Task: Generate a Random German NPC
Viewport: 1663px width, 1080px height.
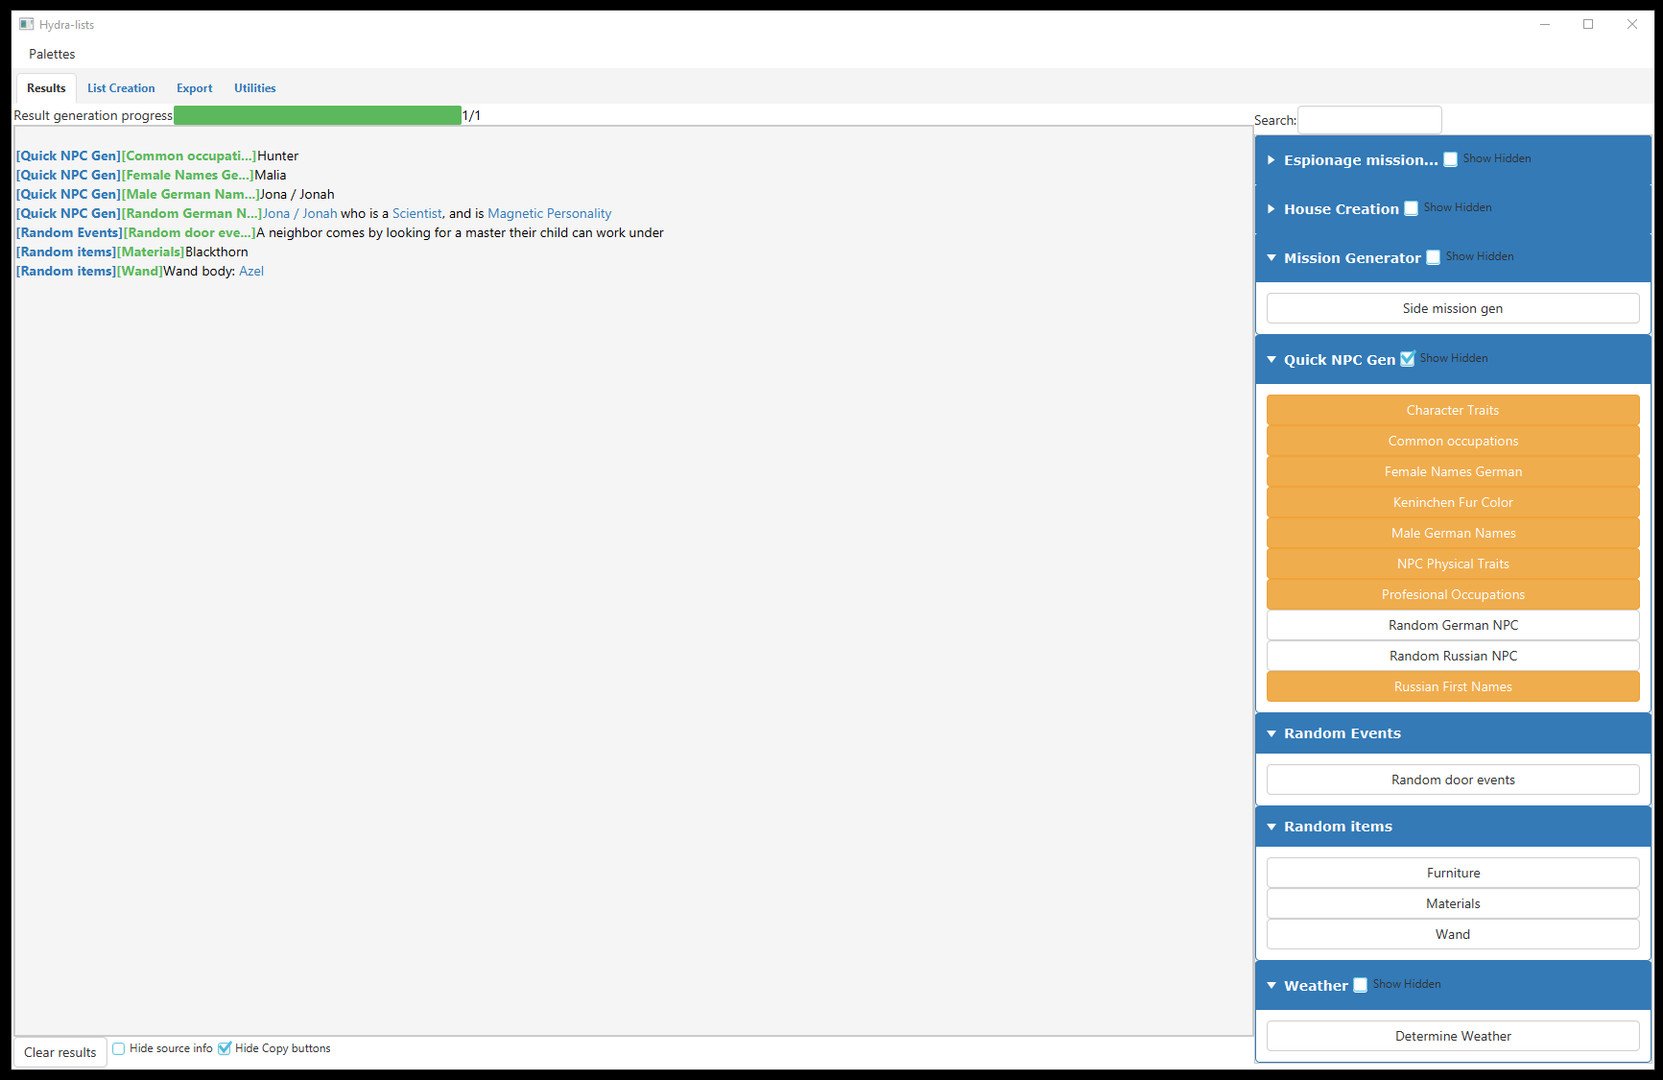Action: (x=1452, y=626)
